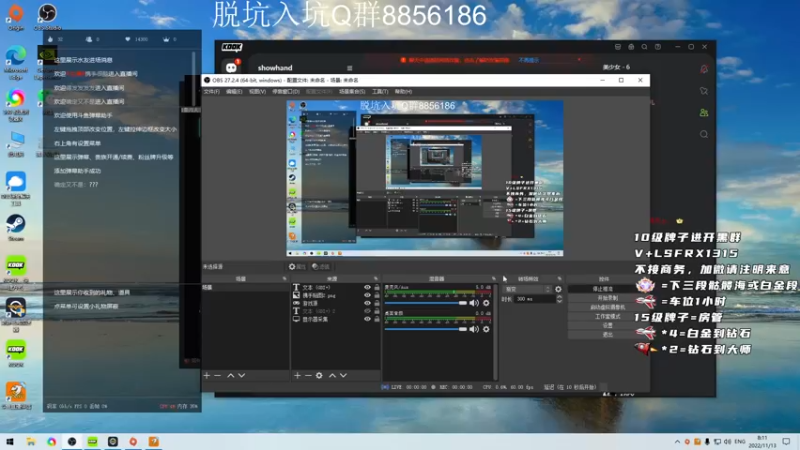800x450 pixels.
Task: Open the 工具(T) menu in OBS
Action: (x=380, y=92)
